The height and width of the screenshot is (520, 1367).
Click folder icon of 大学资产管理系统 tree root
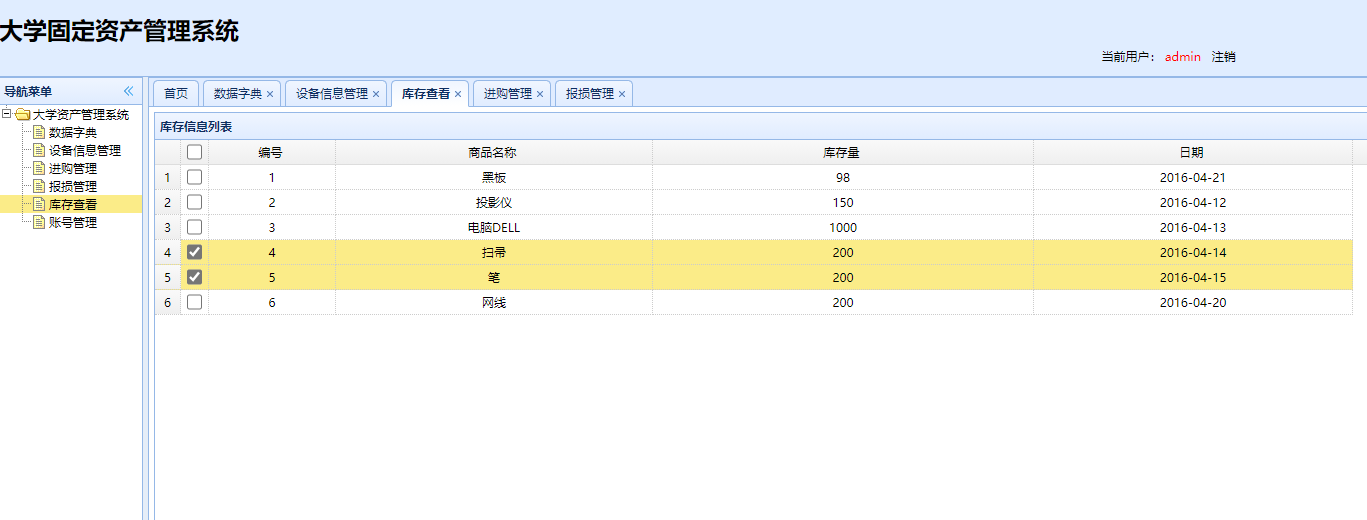click(22, 114)
